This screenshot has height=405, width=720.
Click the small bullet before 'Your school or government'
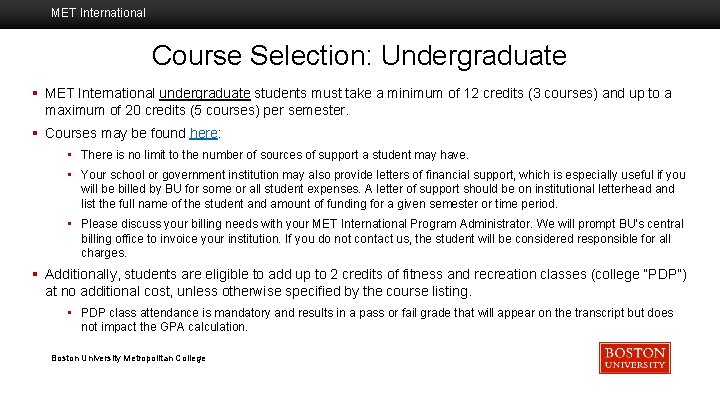(x=69, y=175)
